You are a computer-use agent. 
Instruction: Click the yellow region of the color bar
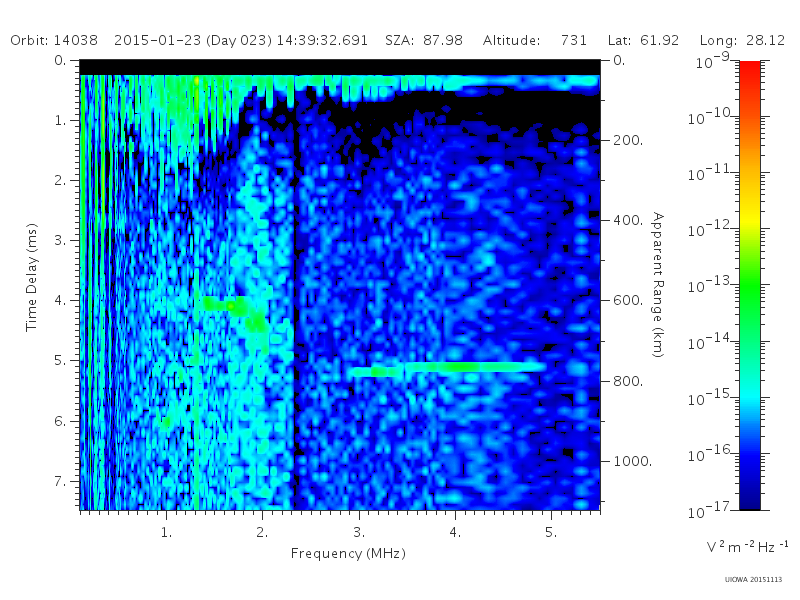pyautogui.click(x=749, y=219)
